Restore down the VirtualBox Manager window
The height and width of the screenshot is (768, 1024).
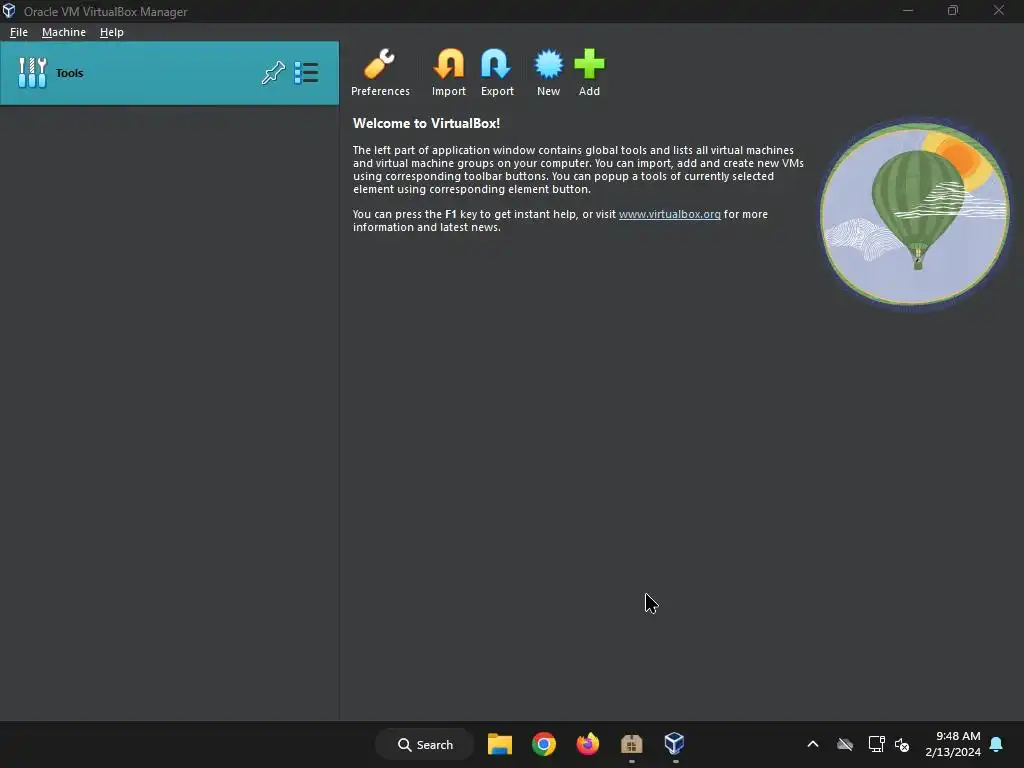953,10
